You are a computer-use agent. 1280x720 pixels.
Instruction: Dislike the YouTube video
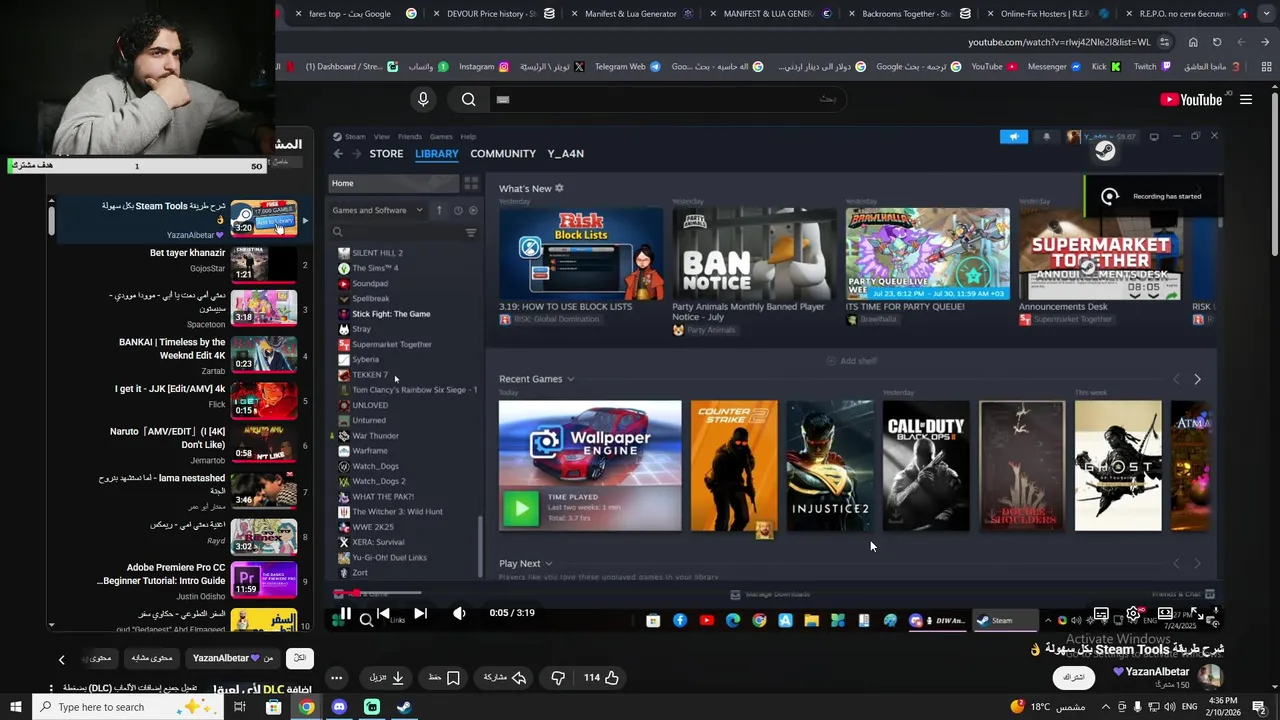(558, 678)
